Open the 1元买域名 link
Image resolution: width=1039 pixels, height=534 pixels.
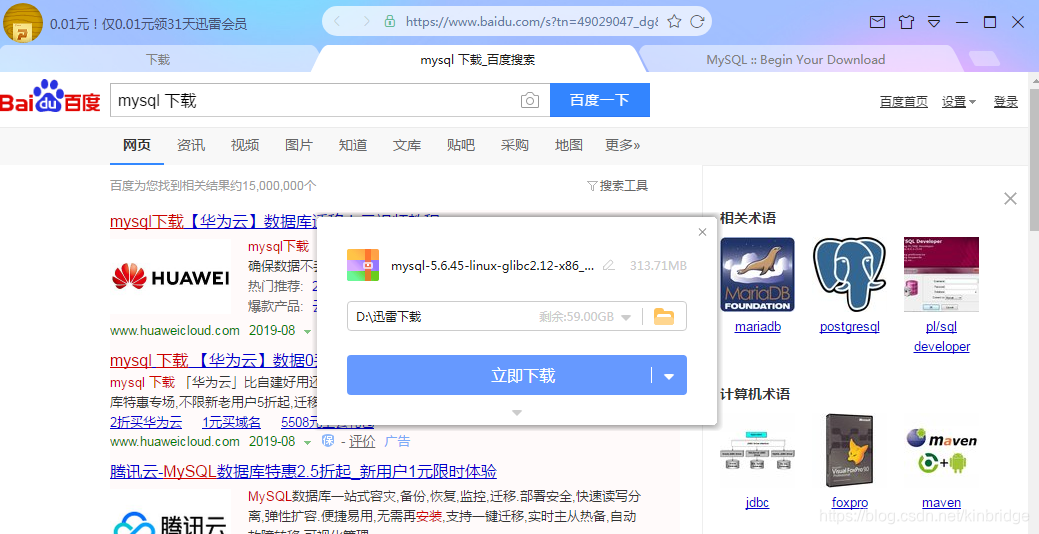point(231,422)
